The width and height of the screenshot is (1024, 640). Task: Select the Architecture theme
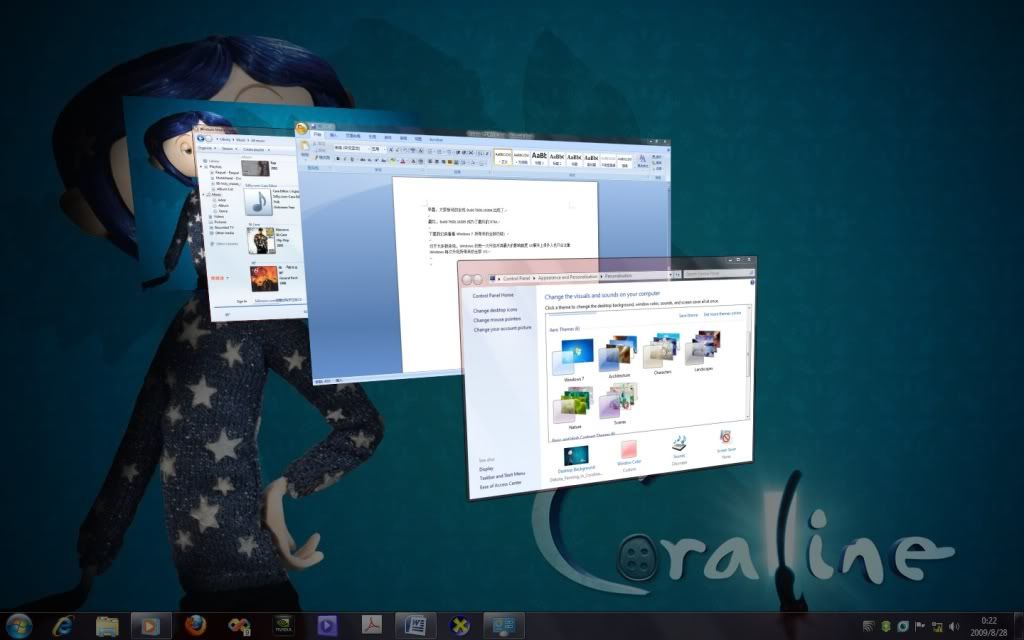[x=617, y=355]
